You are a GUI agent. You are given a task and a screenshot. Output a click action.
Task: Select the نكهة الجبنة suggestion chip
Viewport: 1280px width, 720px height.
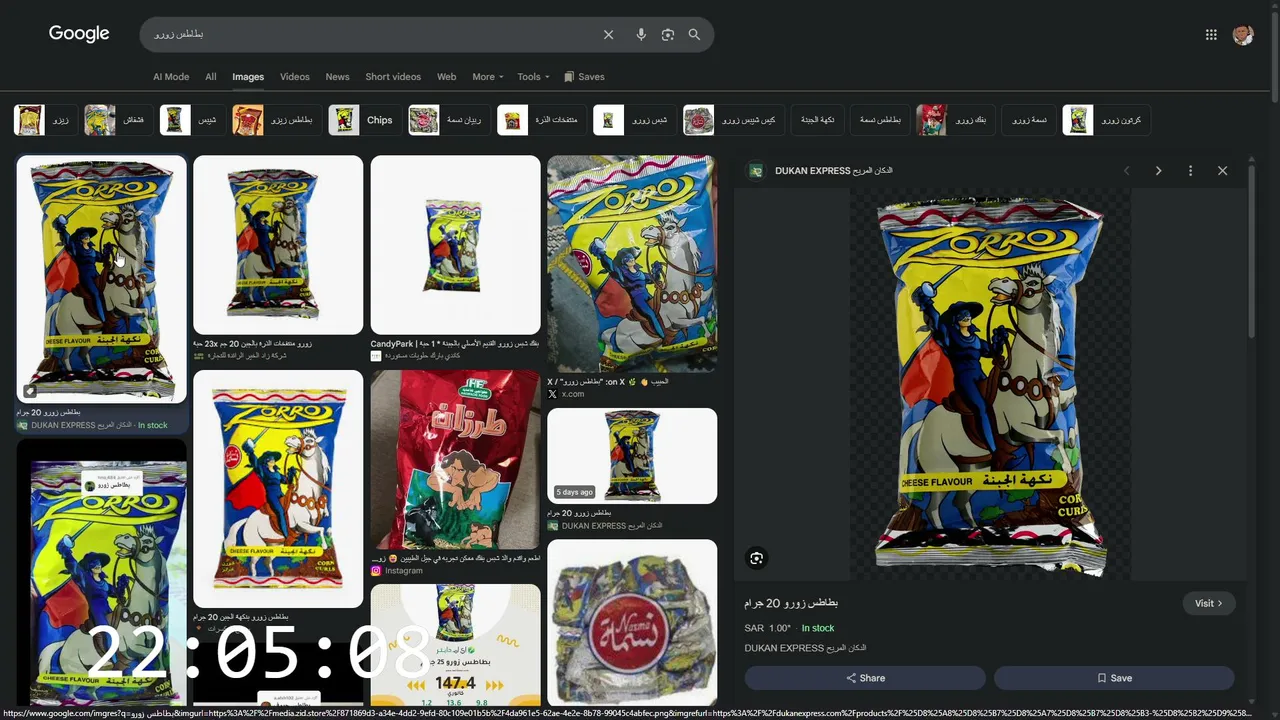point(818,120)
